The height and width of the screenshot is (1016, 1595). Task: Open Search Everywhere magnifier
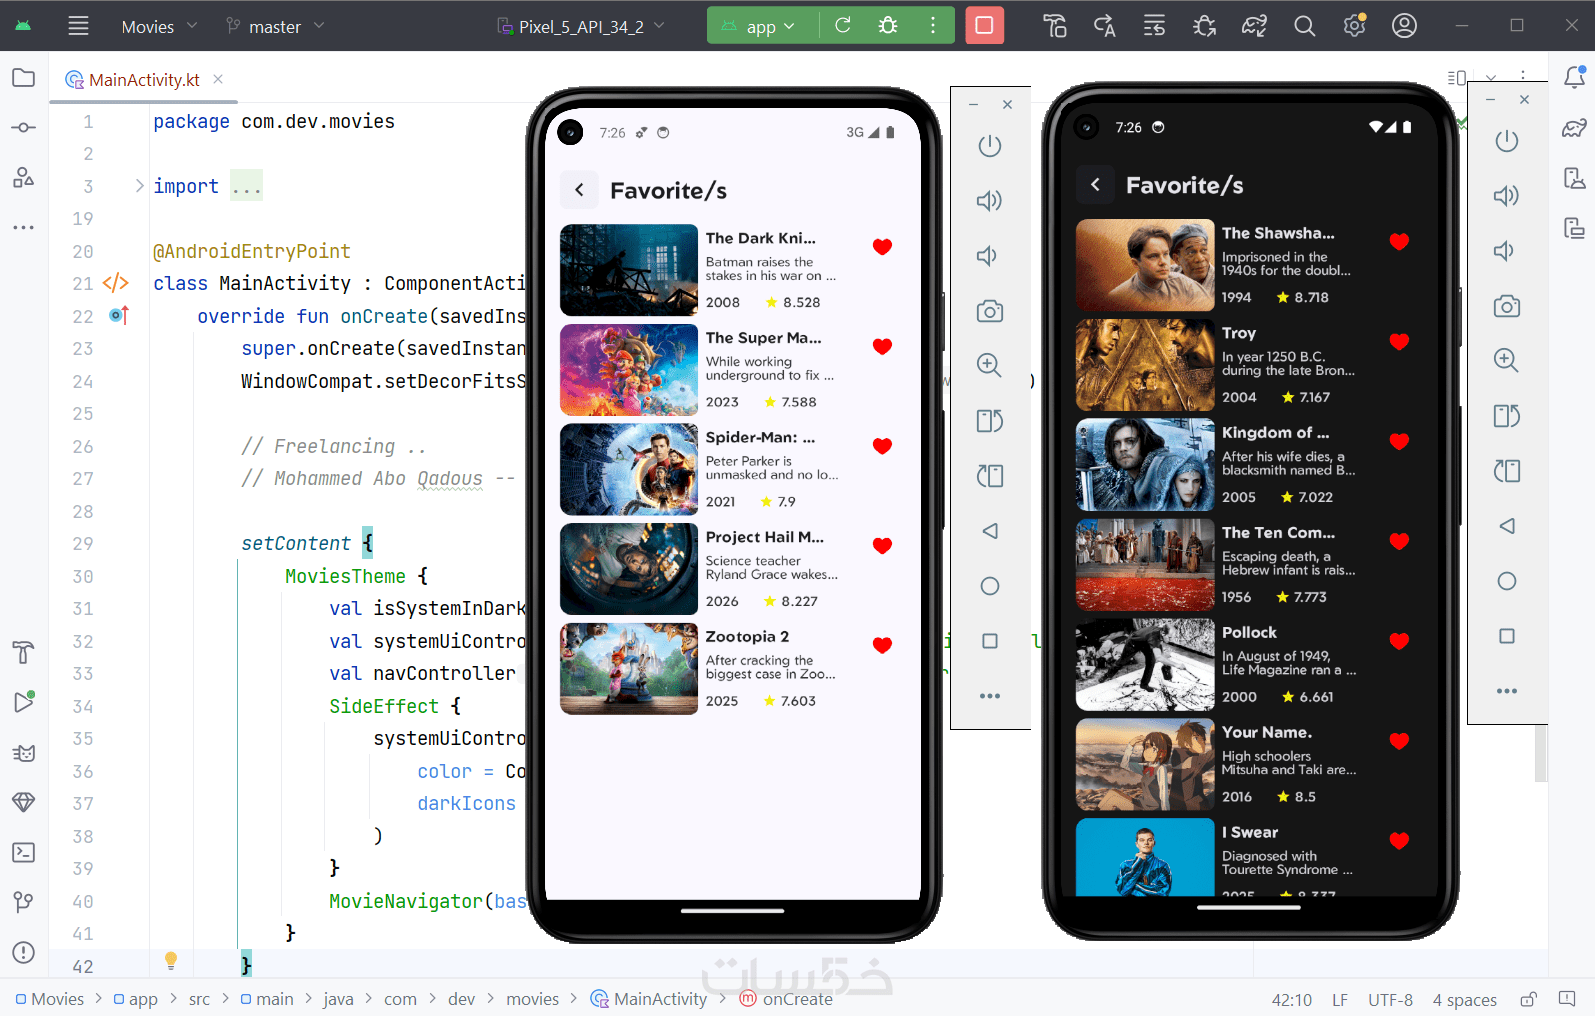tap(1305, 26)
